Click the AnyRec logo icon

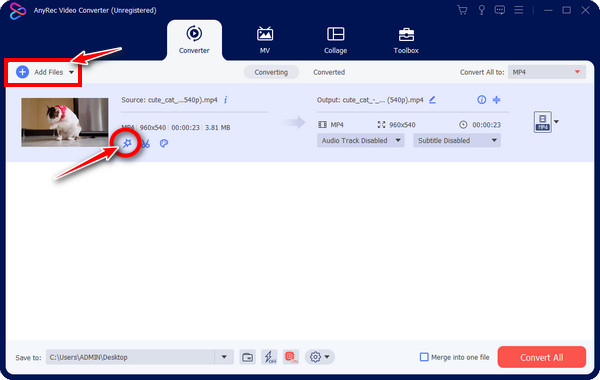(18, 11)
